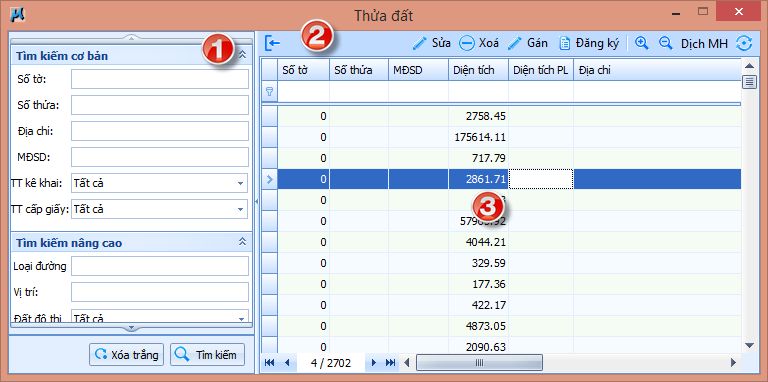Click the refresh icon beside Dịch MH
This screenshot has height=382, width=768.
pyautogui.click(x=744, y=44)
